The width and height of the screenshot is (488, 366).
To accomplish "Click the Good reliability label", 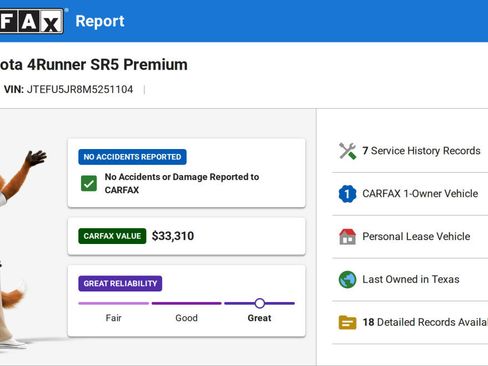I will tap(186, 318).
